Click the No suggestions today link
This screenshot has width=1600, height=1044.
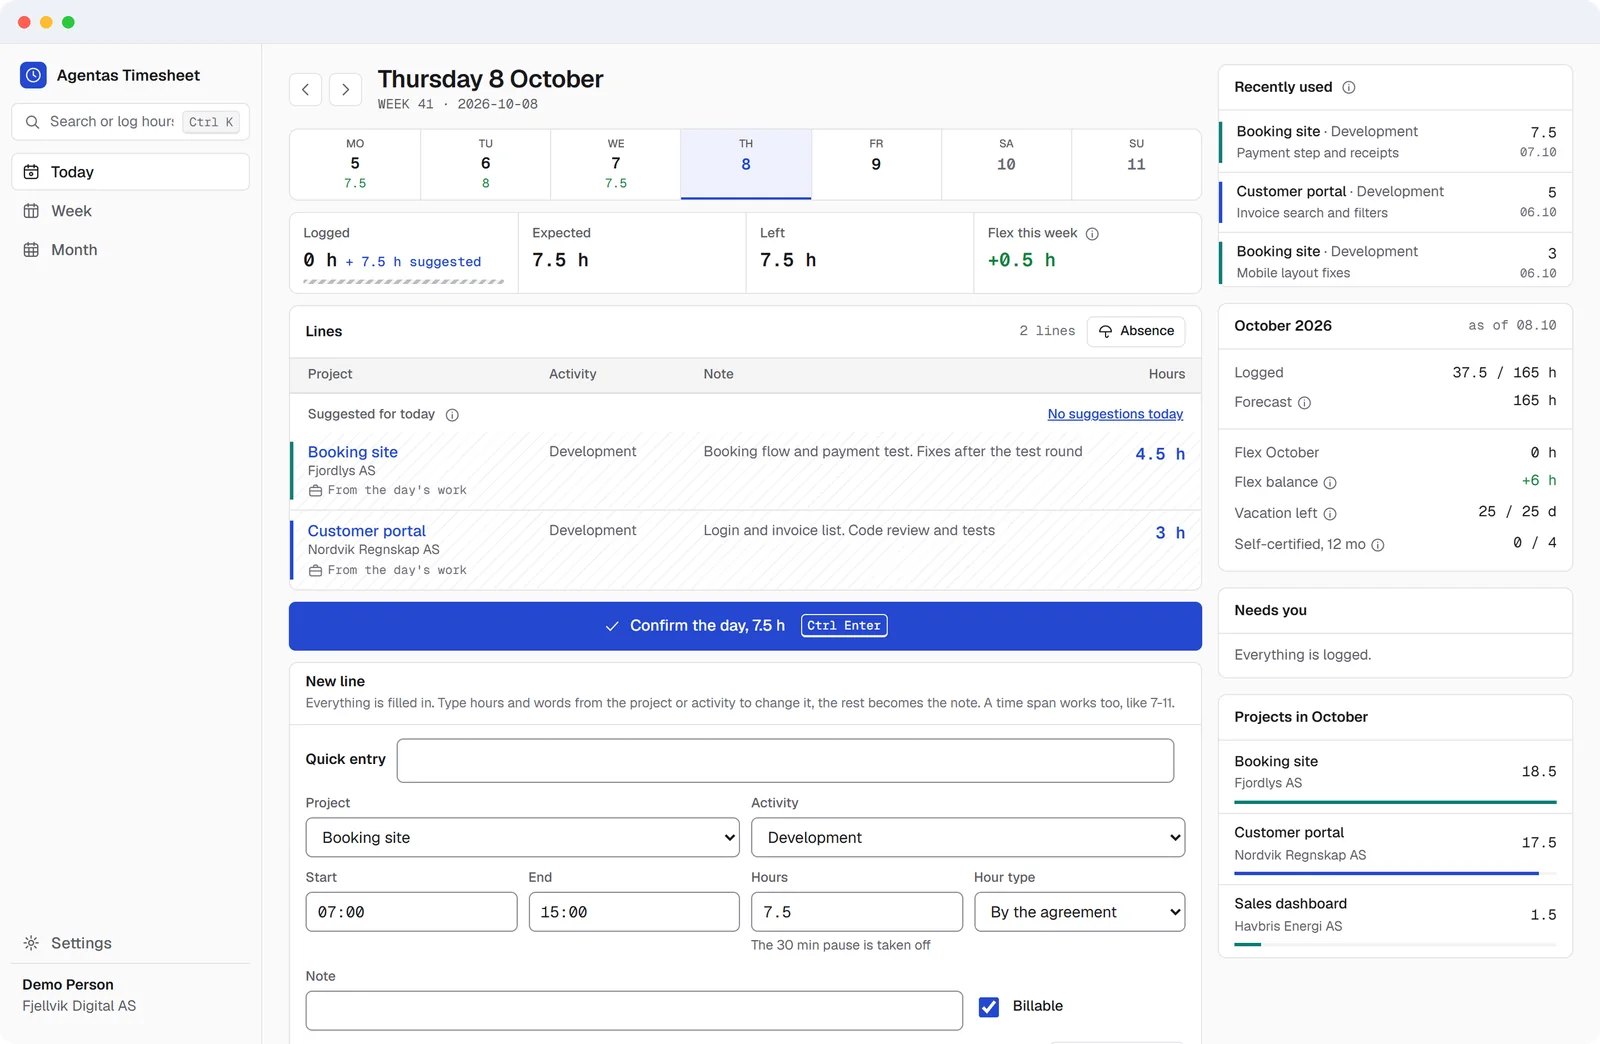[1115, 414]
